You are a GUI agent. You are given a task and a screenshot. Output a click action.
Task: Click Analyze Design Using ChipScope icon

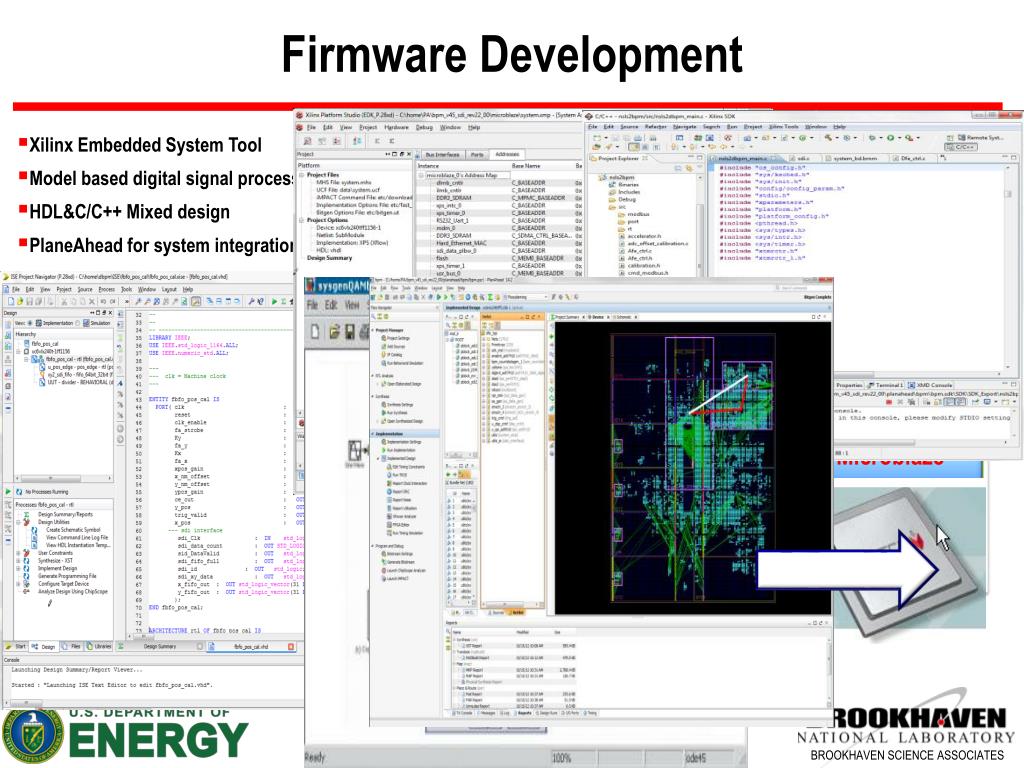pyautogui.click(x=27, y=592)
